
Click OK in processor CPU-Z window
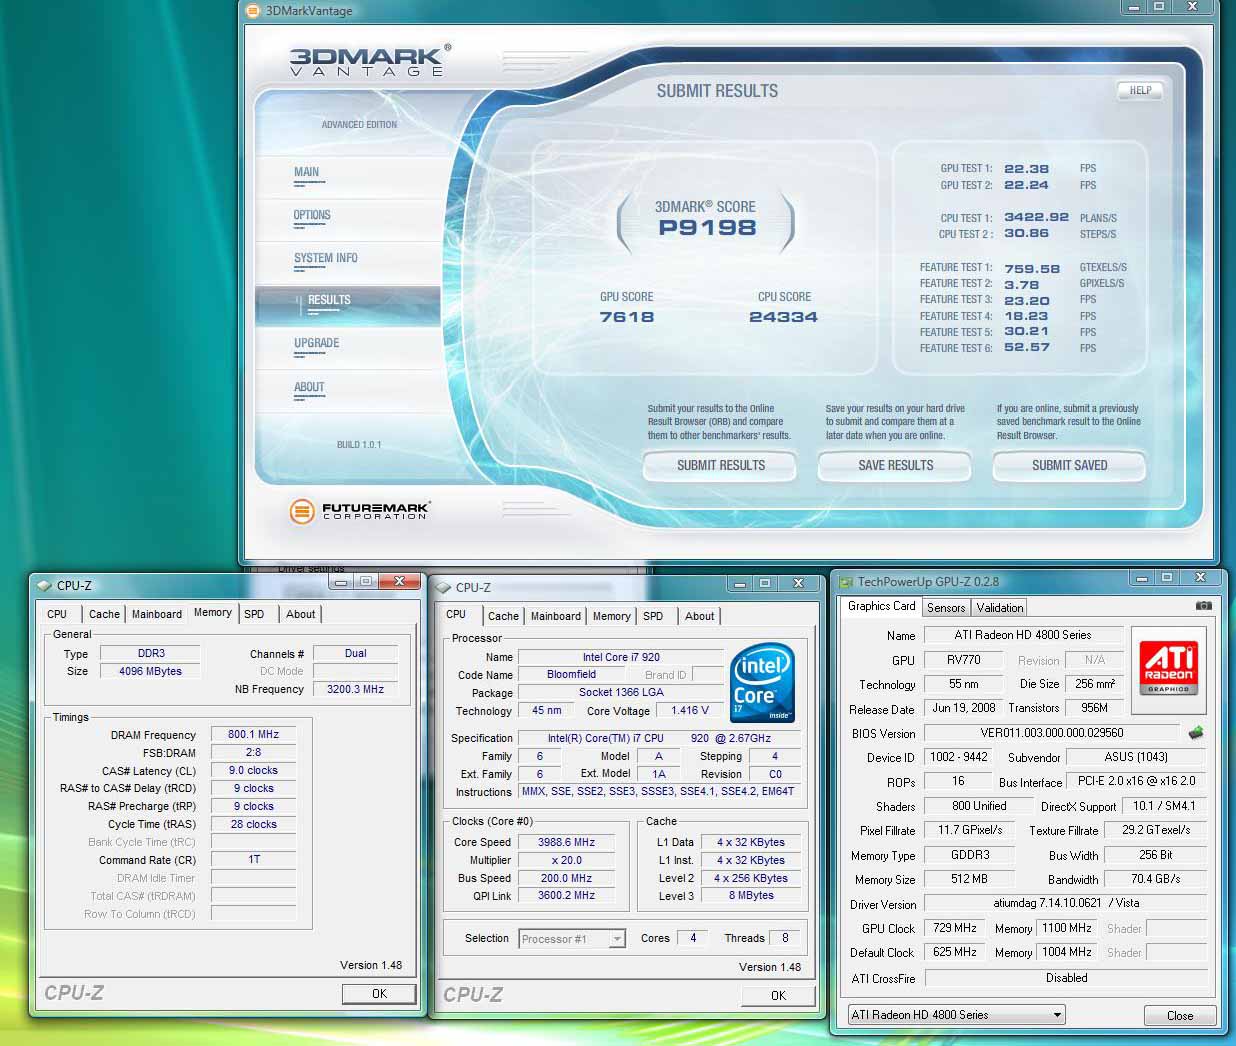pos(779,996)
